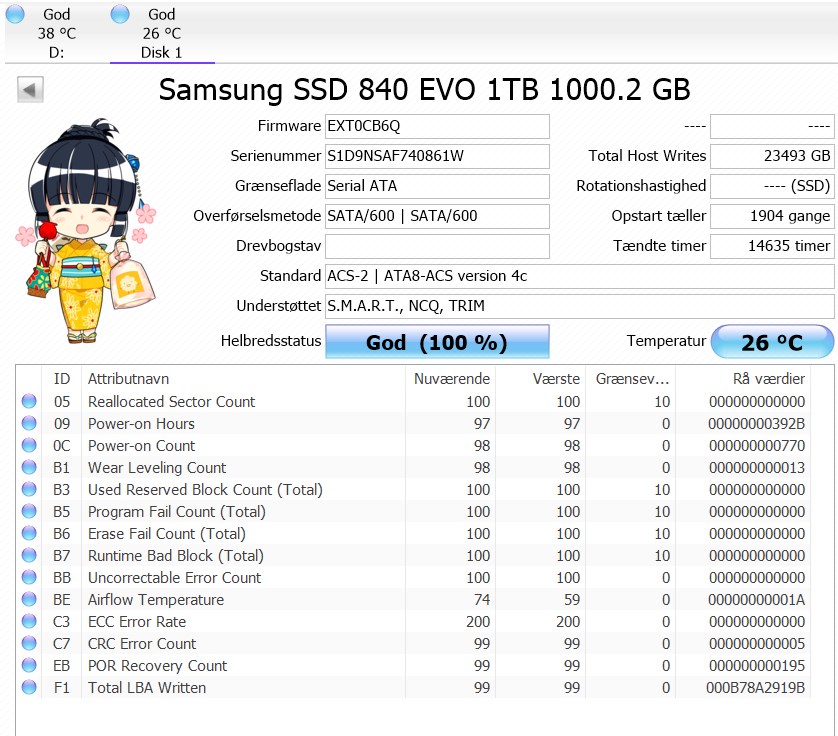Click the Nuværende column header
Viewport: 838px width, 736px height.
tap(451, 379)
